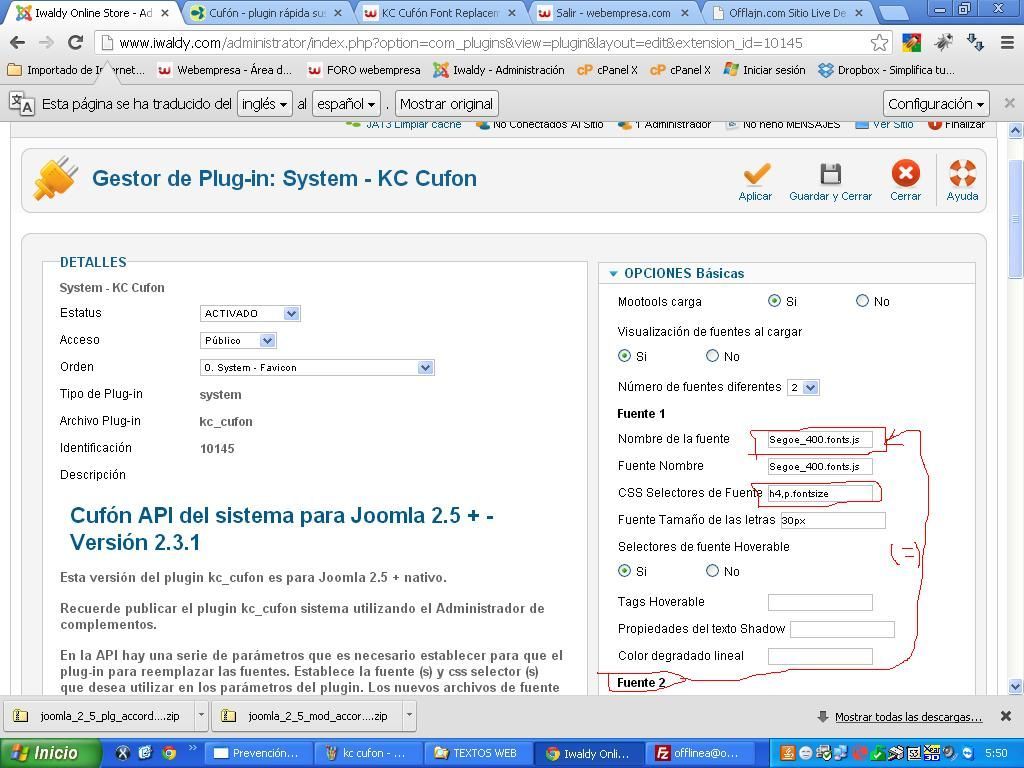This screenshot has width=1024, height=768.
Task: Click the page vertical scrollbar thumb
Action: [1016, 219]
